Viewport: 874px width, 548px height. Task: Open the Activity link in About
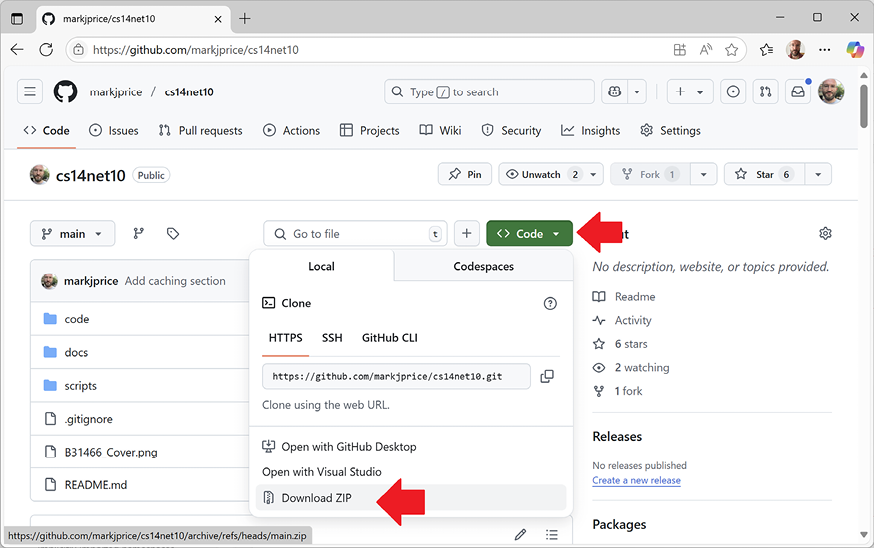[622, 321]
